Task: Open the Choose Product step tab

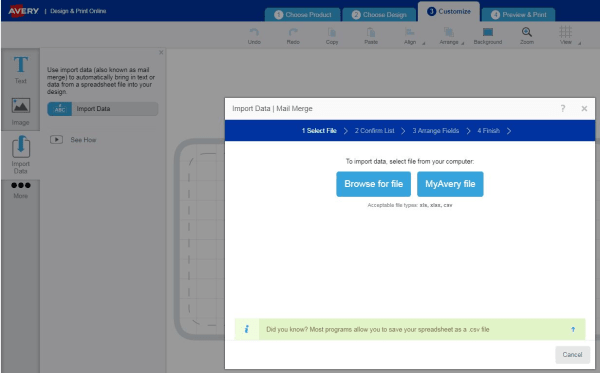Action: click(x=303, y=15)
